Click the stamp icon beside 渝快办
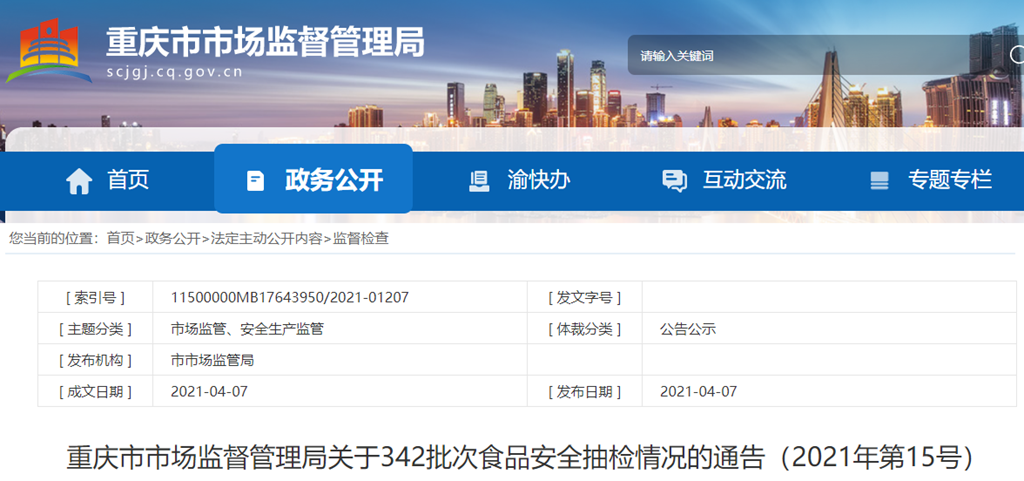 (x=479, y=181)
